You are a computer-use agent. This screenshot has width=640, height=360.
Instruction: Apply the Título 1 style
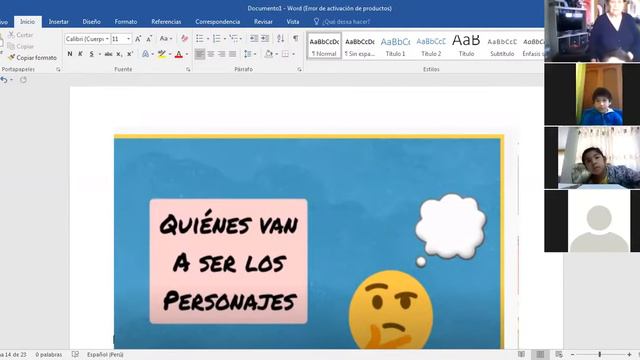click(395, 46)
